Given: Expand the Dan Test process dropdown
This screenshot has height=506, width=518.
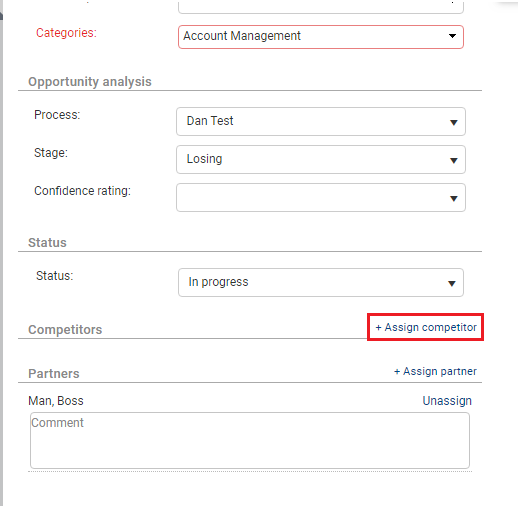Looking at the screenshot, I should (321, 121).
